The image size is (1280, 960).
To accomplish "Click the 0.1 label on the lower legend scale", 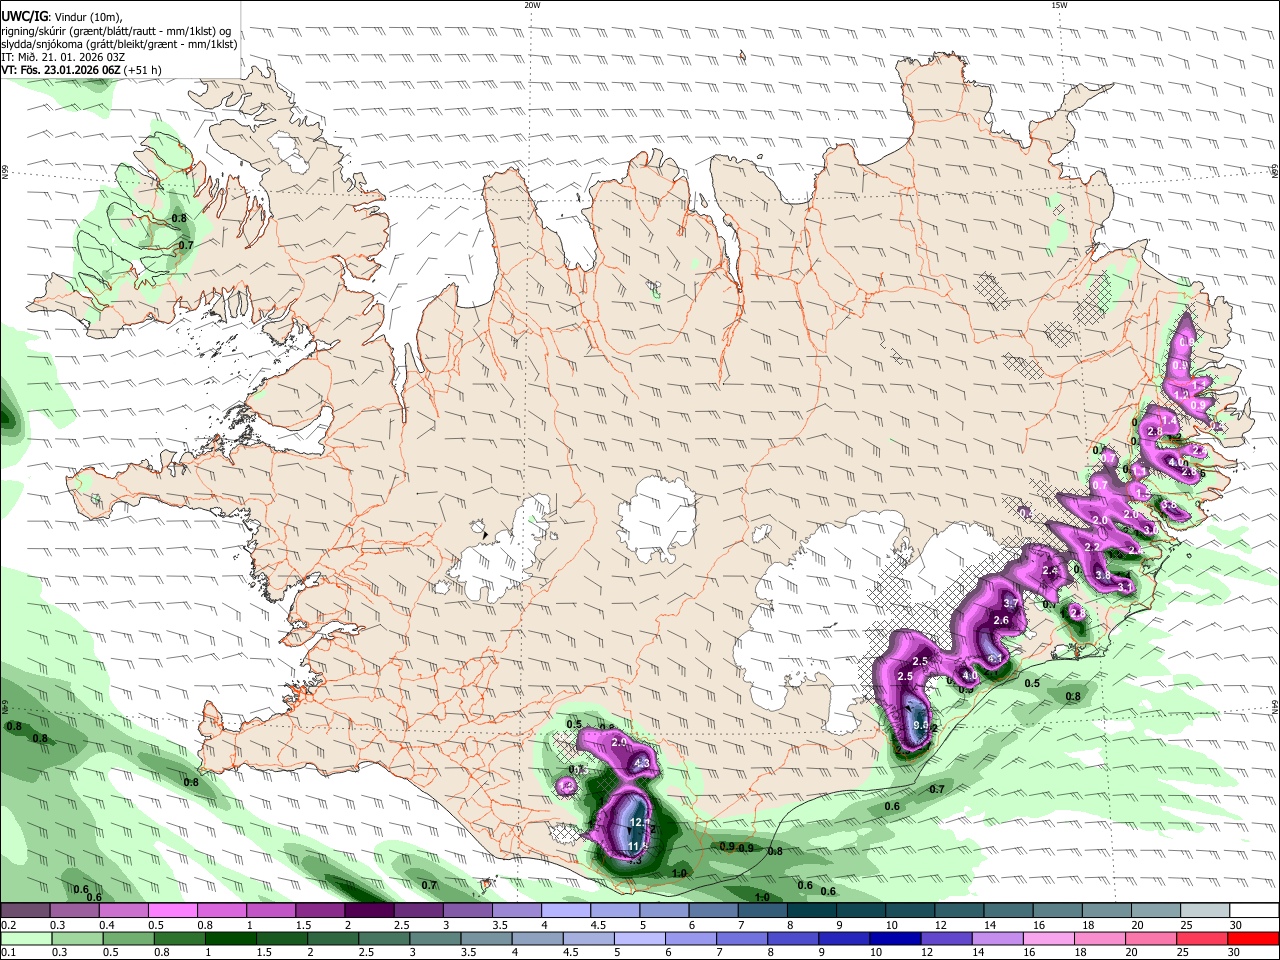I will point(8,953).
